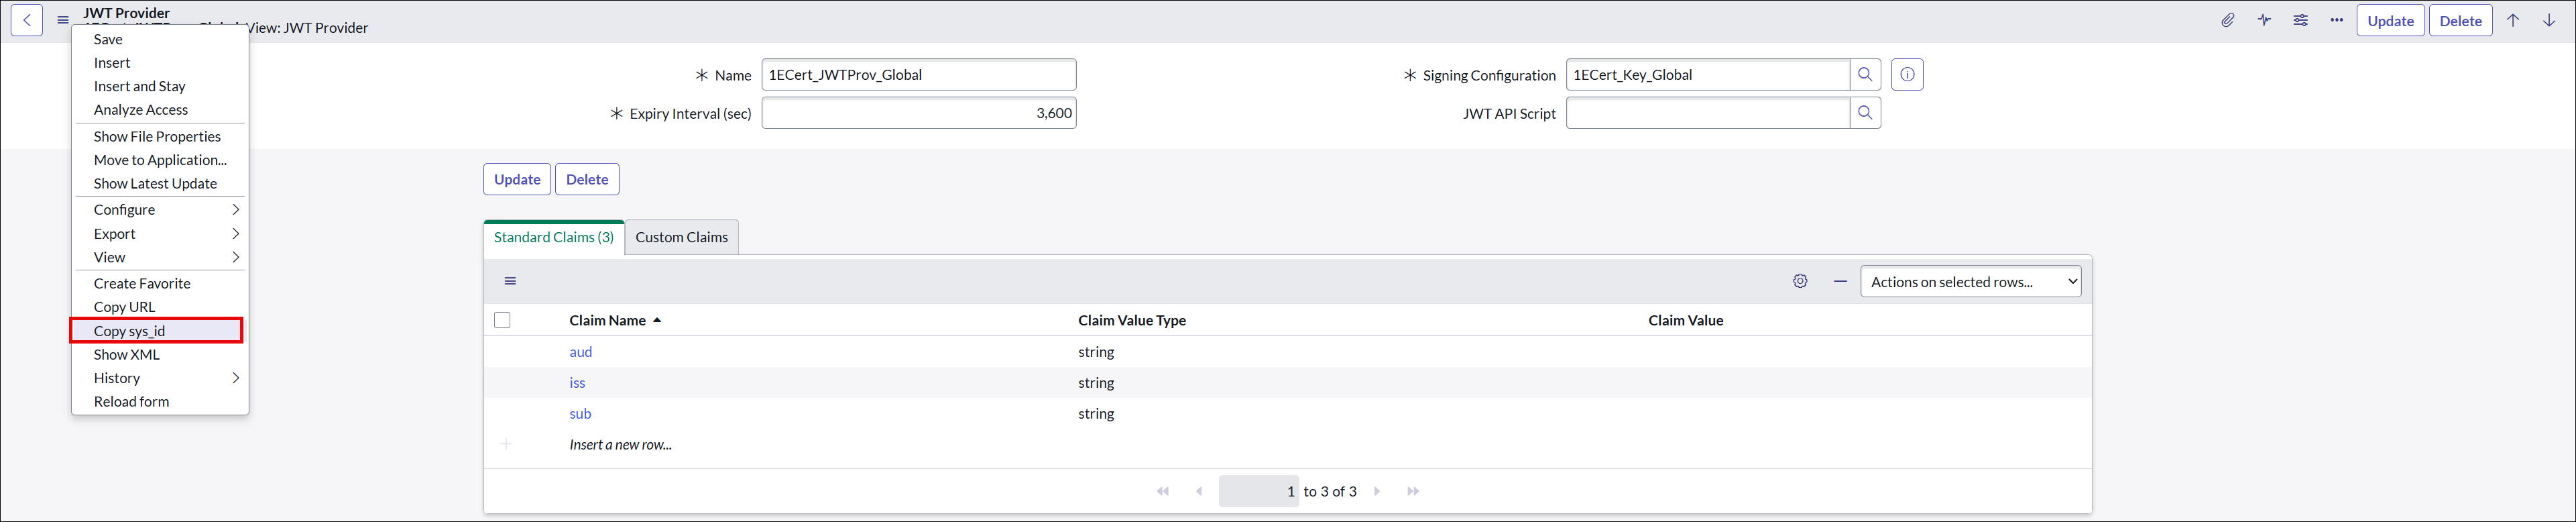Open the attachments paperclip icon
The width and height of the screenshot is (2576, 522).
click(x=2228, y=20)
